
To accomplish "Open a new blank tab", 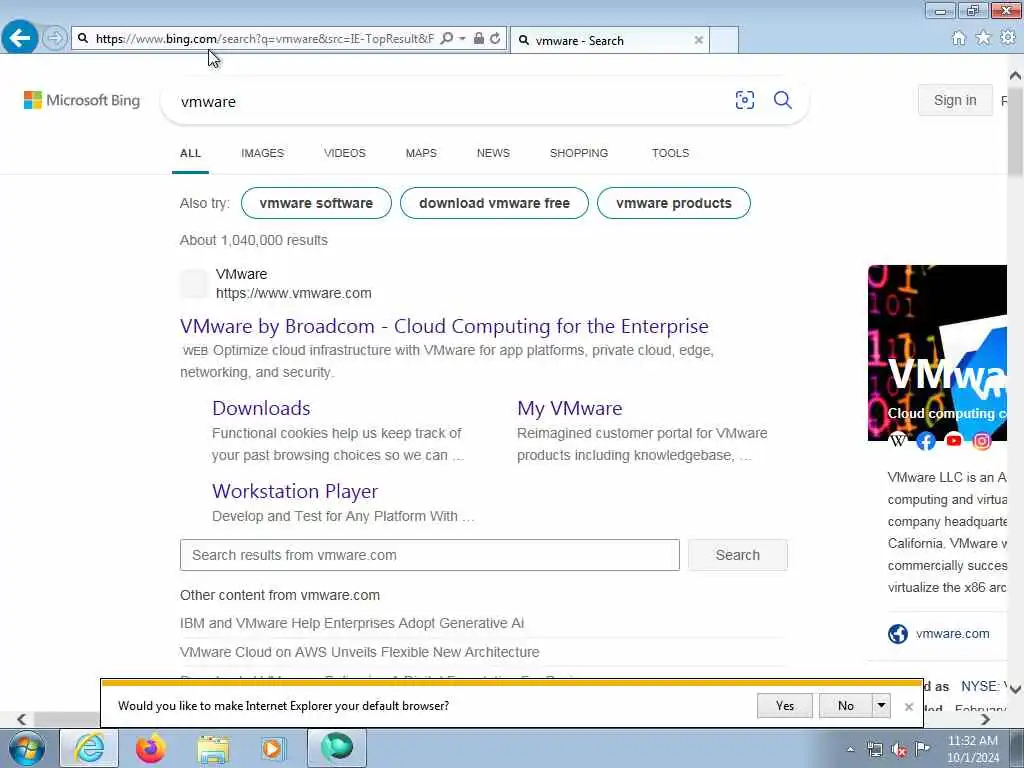I will pos(724,40).
